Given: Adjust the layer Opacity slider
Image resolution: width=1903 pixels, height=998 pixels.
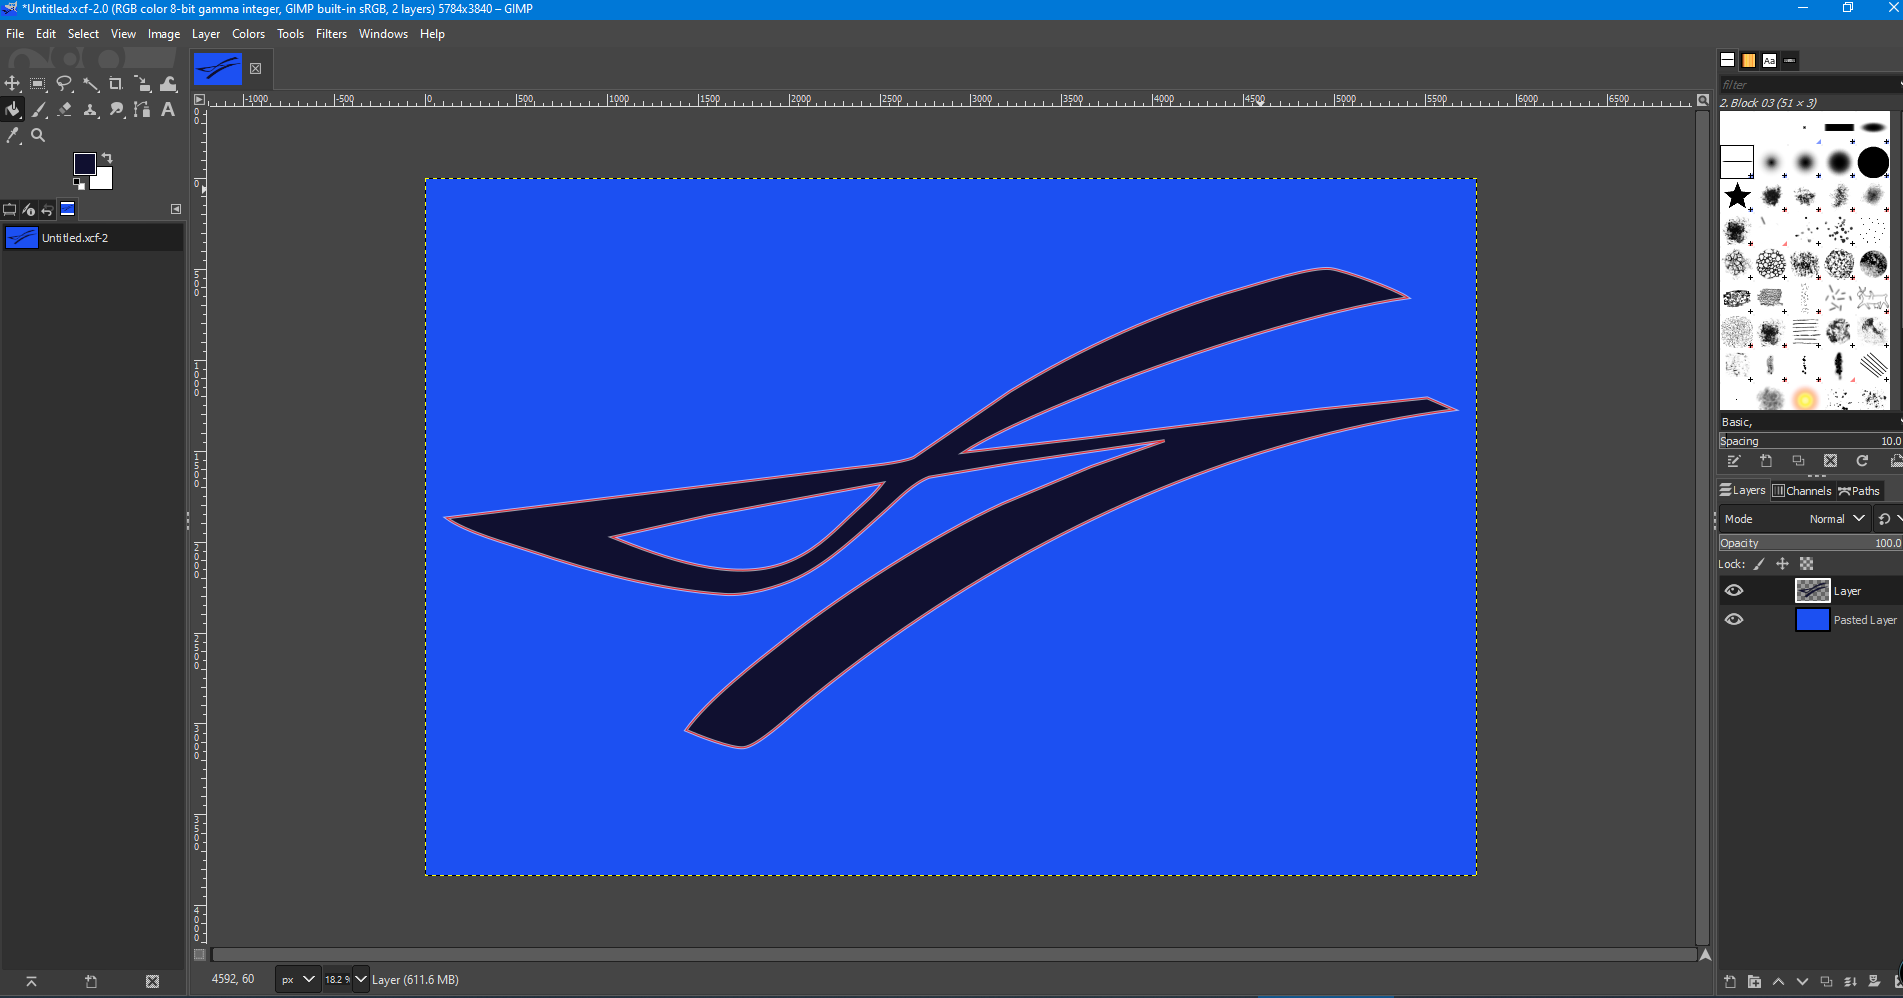Looking at the screenshot, I should point(1810,543).
